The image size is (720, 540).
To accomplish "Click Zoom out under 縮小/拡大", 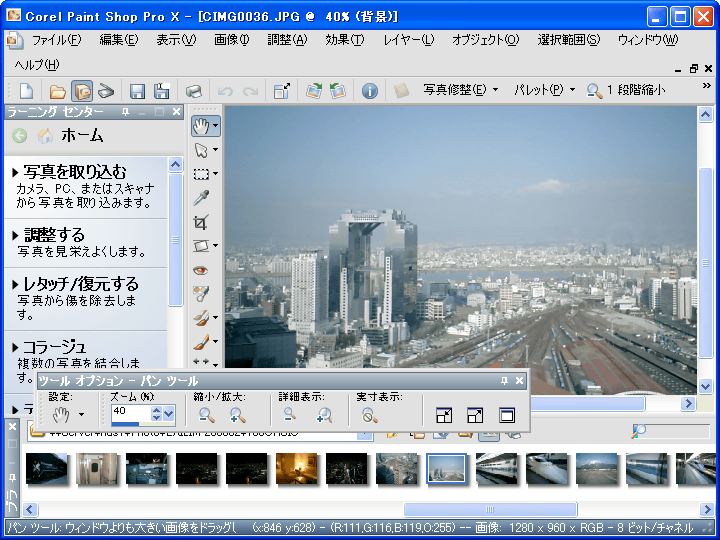I will point(207,415).
